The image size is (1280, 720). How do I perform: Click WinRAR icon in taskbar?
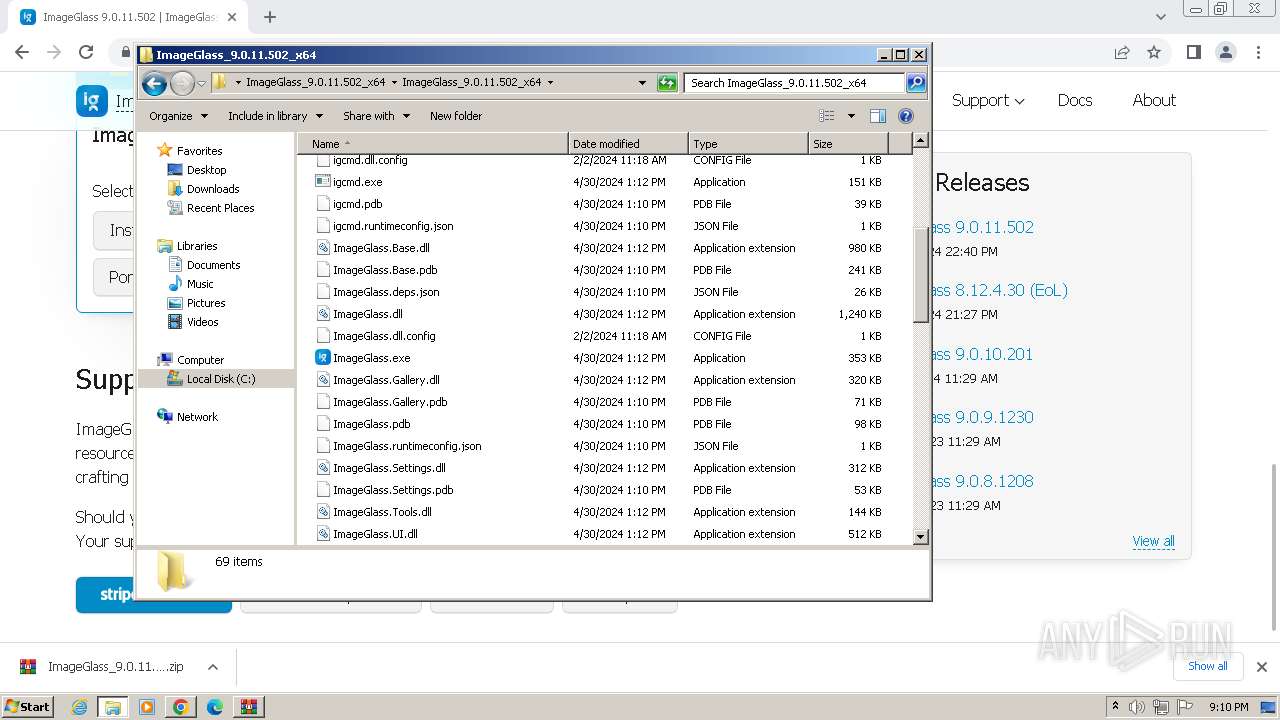248,707
